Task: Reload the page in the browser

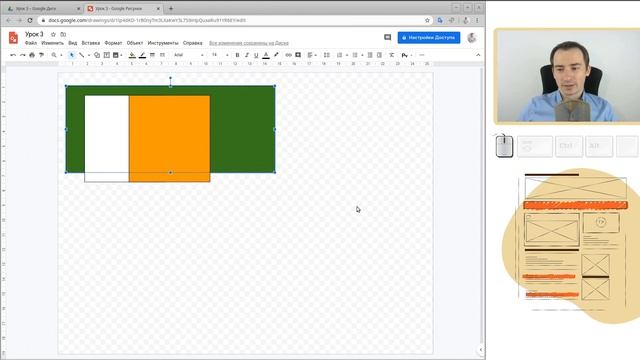Action: click(30, 20)
